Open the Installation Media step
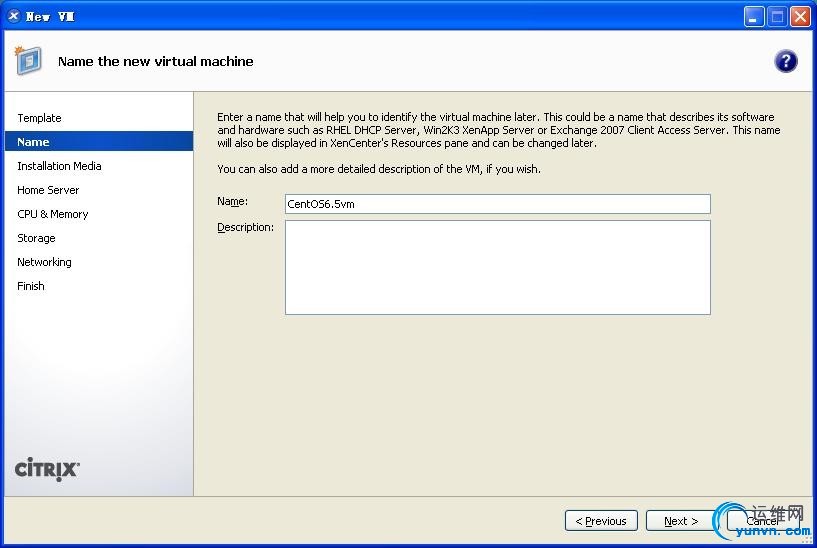The image size is (817, 548). 59,166
